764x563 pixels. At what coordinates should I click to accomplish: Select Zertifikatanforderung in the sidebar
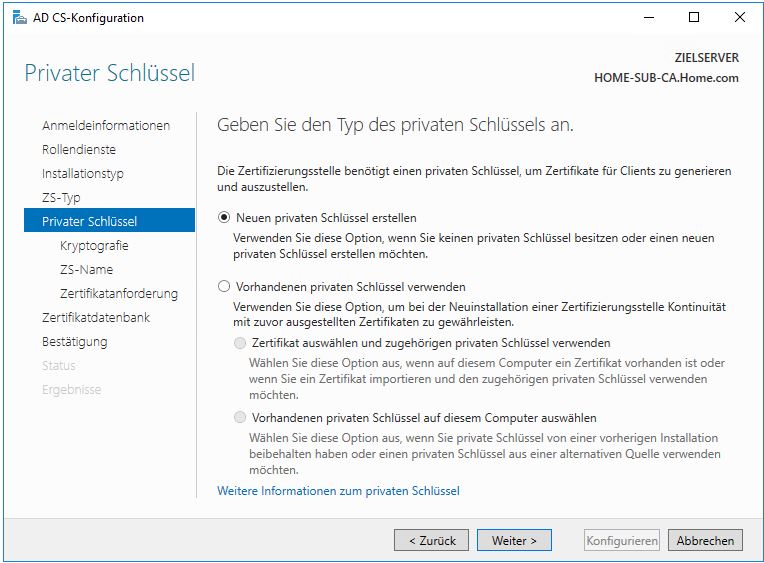119,293
